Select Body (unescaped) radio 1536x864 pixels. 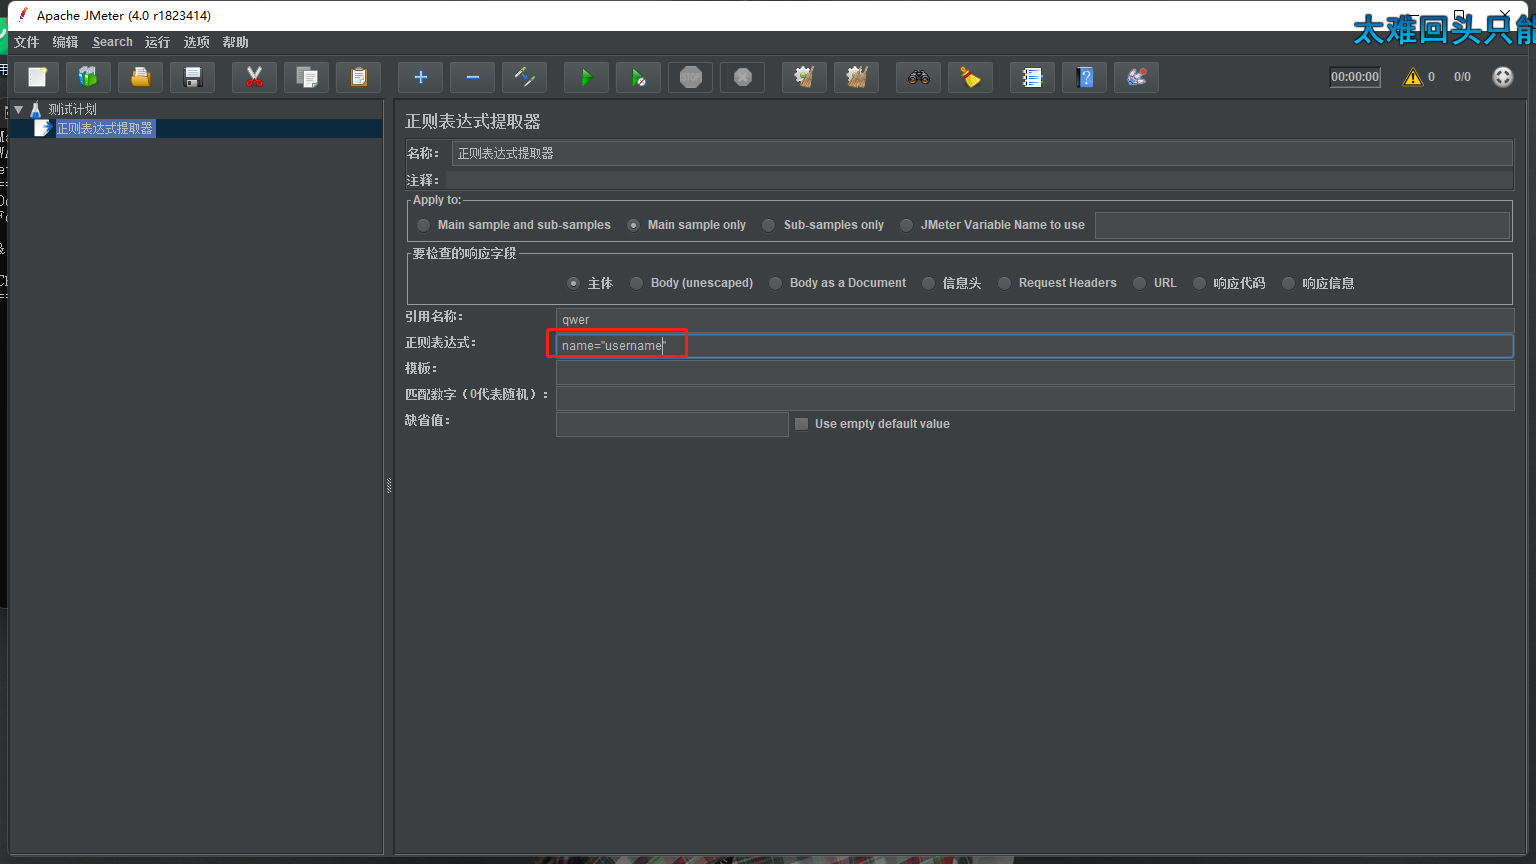point(636,283)
